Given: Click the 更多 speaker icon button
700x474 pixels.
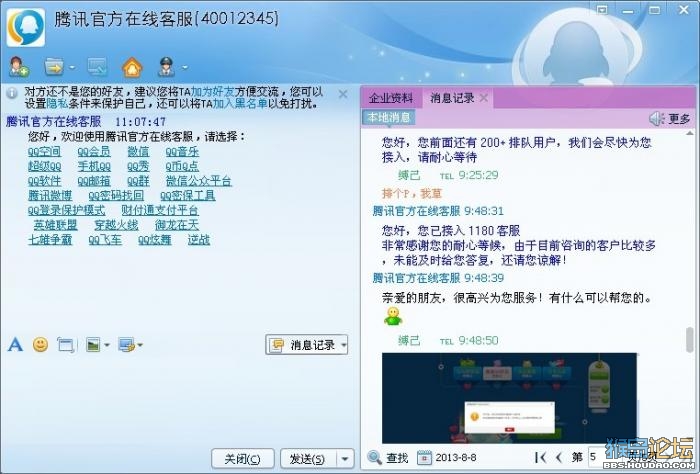Looking at the screenshot, I should (670, 119).
